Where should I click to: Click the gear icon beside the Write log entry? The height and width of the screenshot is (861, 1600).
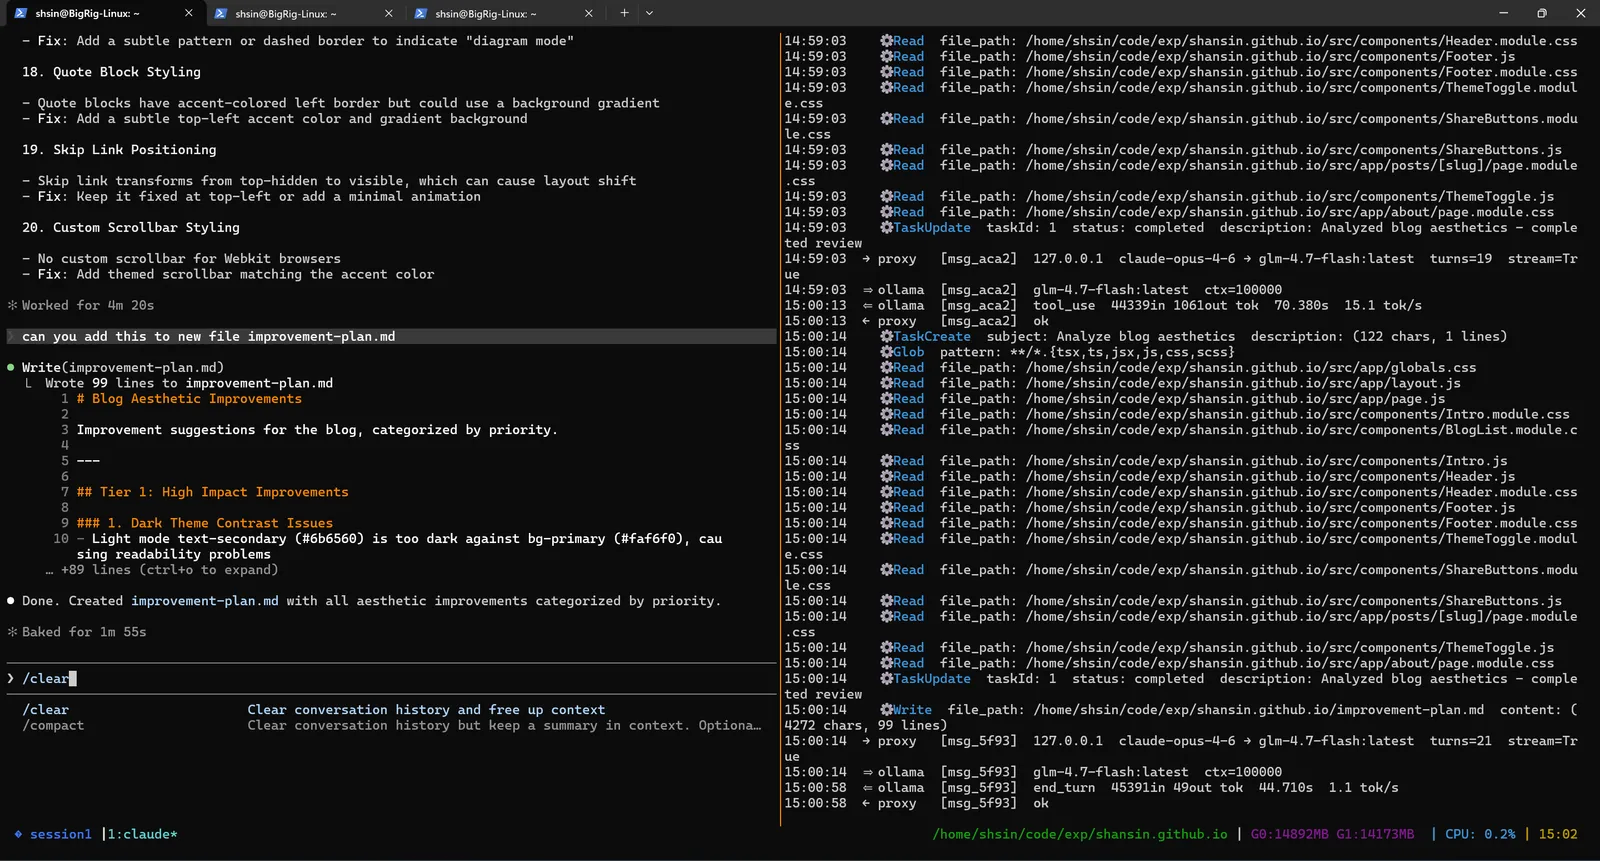point(886,710)
